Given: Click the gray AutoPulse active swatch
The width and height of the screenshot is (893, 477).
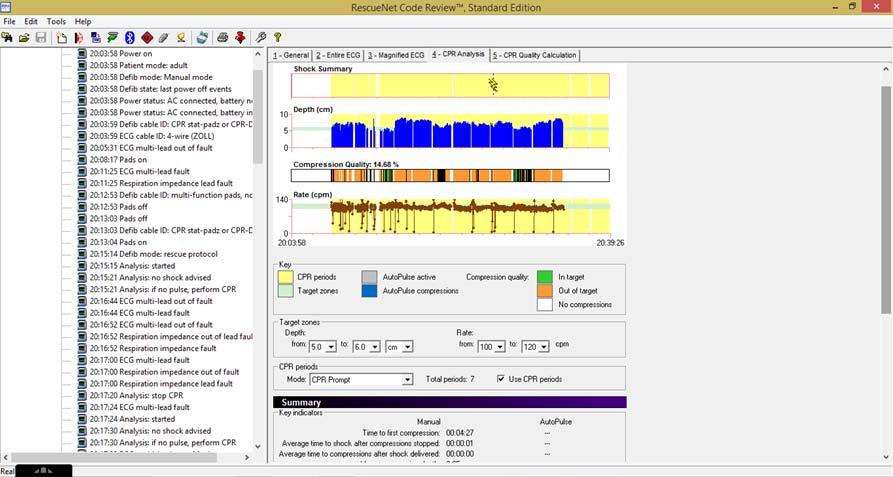Looking at the screenshot, I should click(369, 277).
